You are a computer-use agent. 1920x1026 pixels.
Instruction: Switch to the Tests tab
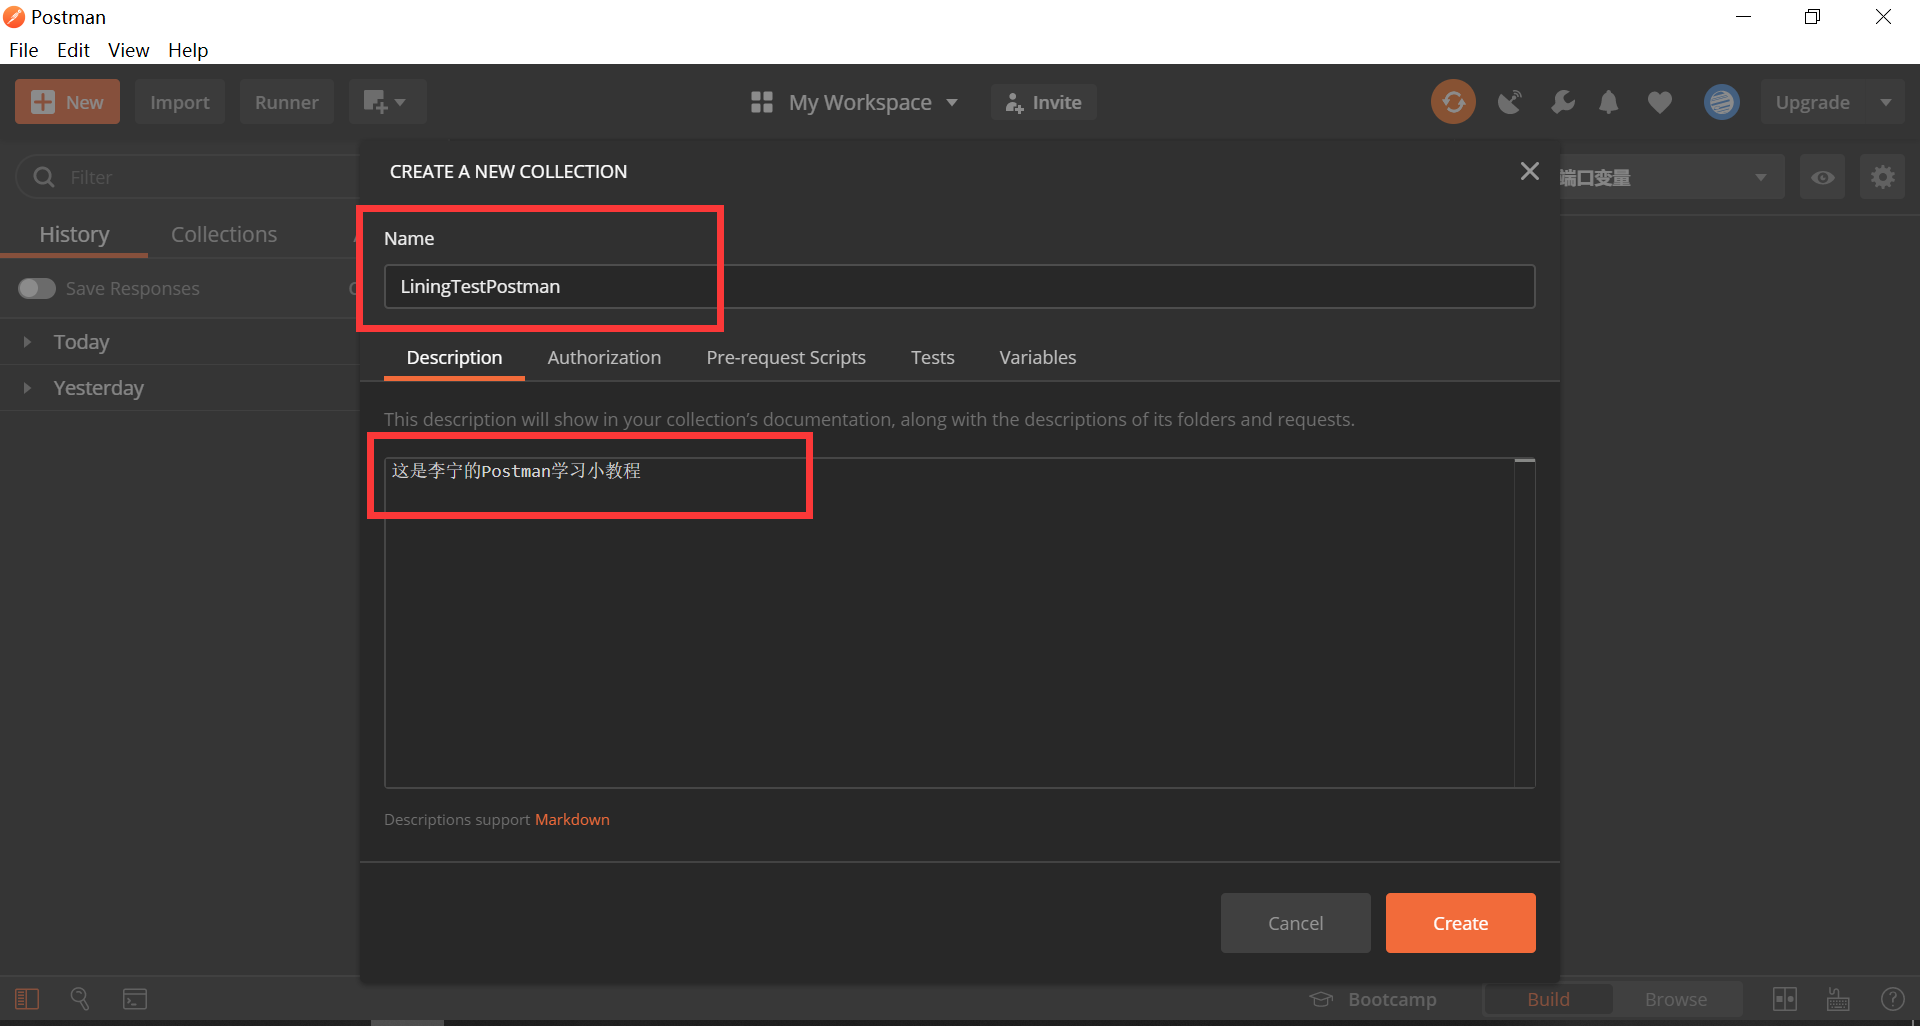(932, 357)
